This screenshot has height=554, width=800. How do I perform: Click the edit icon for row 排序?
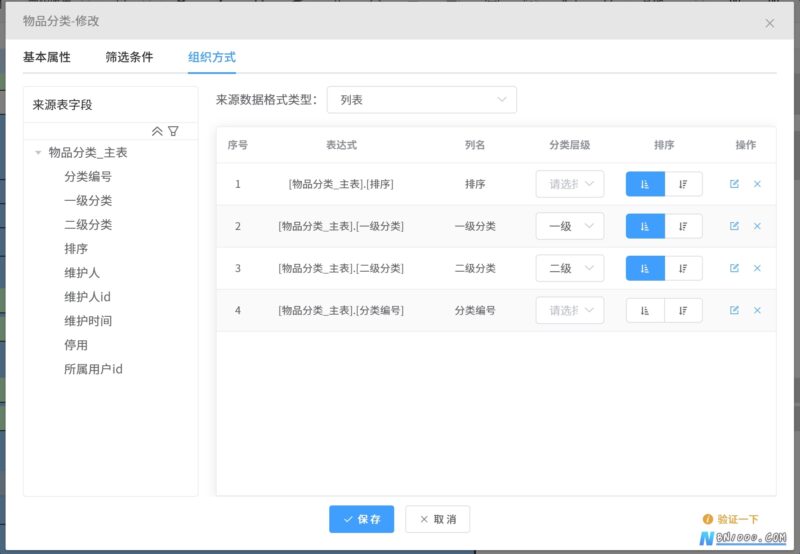734,184
